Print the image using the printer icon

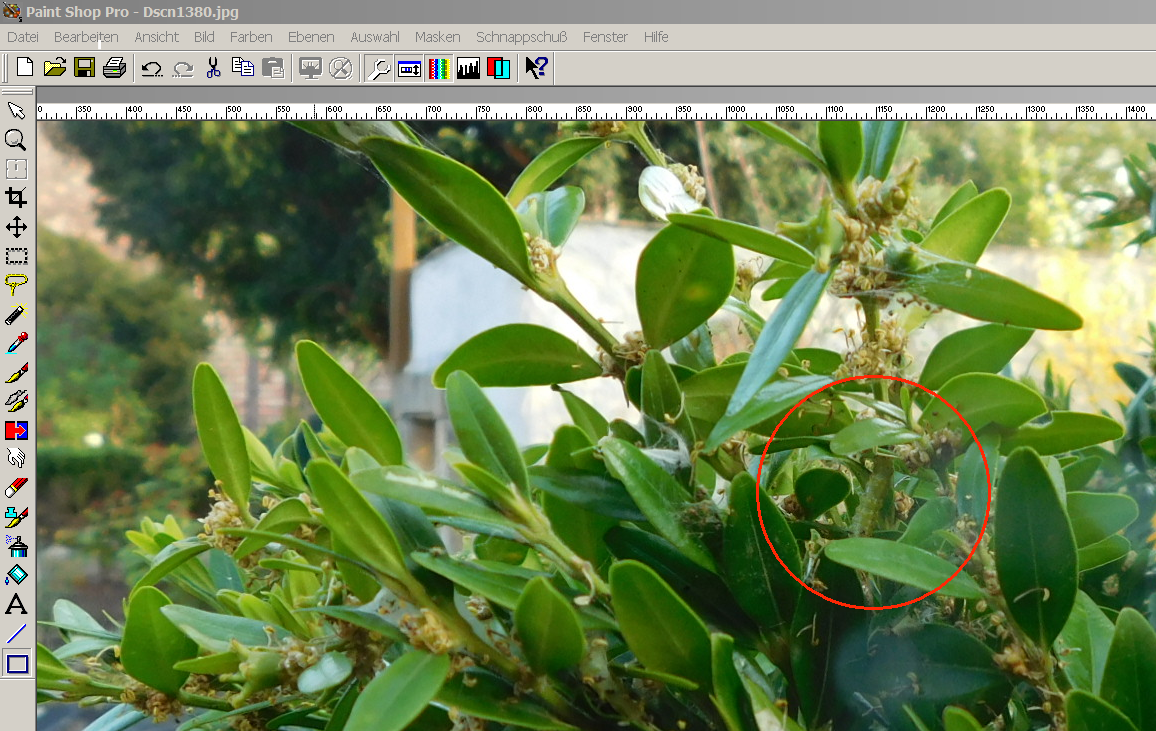114,69
